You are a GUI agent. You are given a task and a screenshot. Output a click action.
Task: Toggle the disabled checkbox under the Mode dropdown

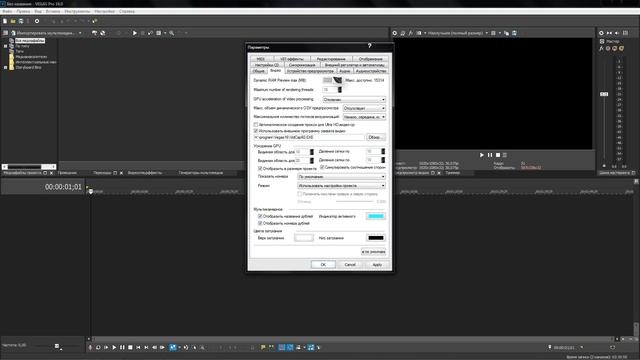(300, 194)
